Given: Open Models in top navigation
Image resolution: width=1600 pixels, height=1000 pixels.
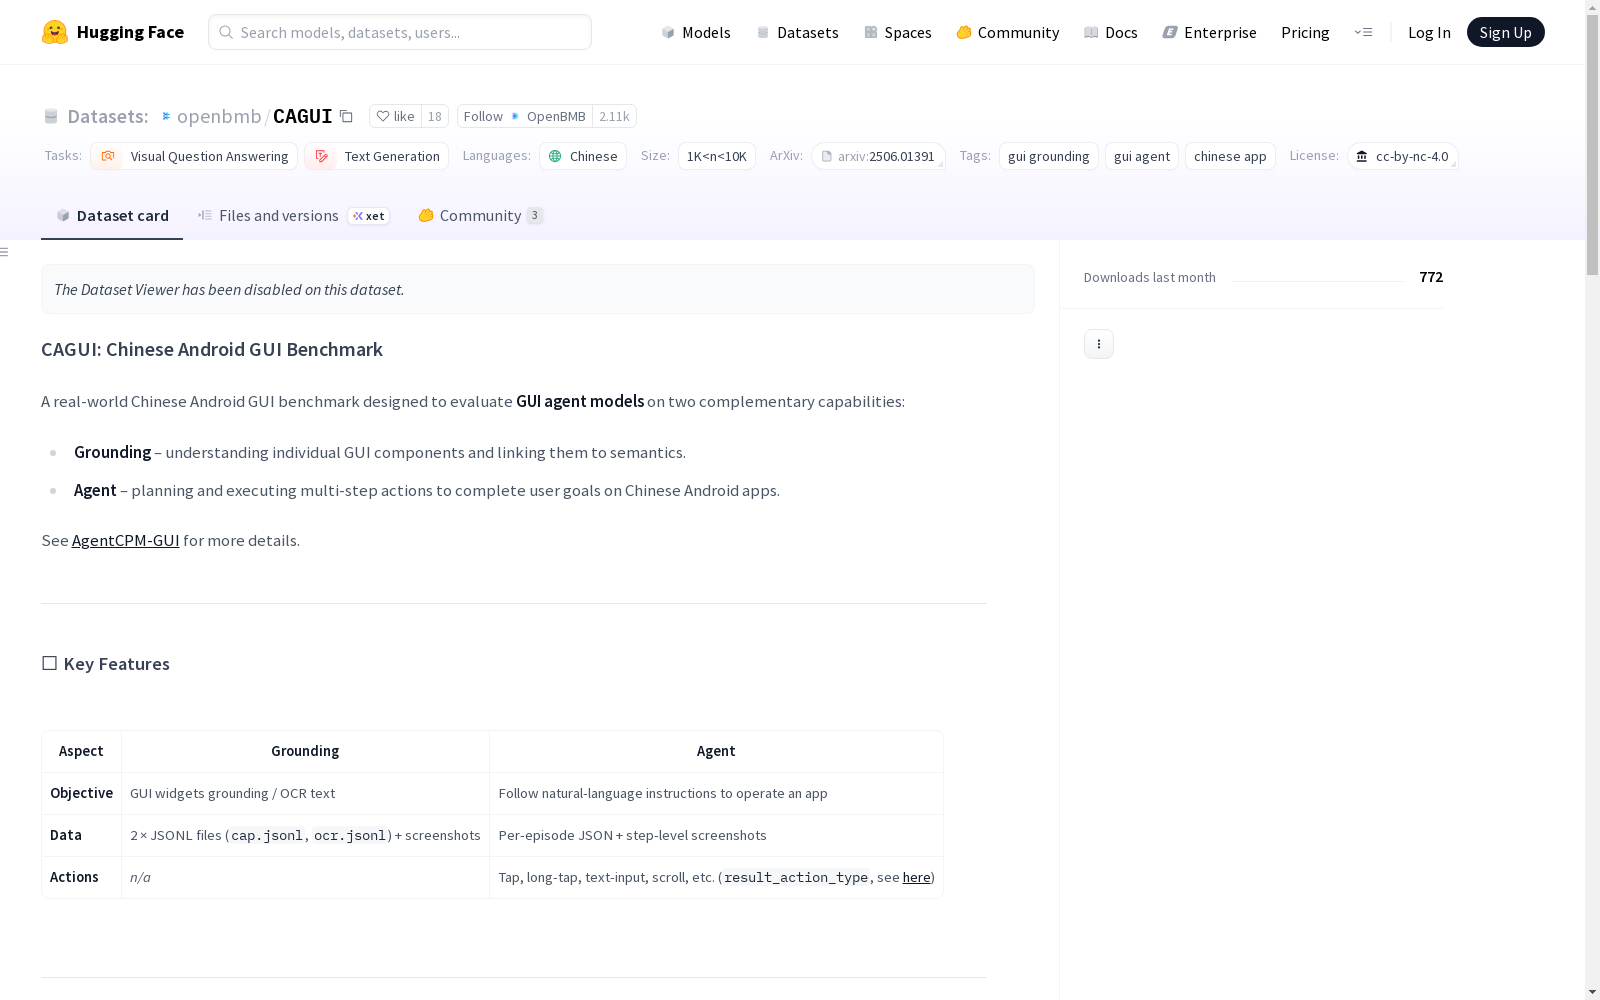Looking at the screenshot, I should [696, 32].
